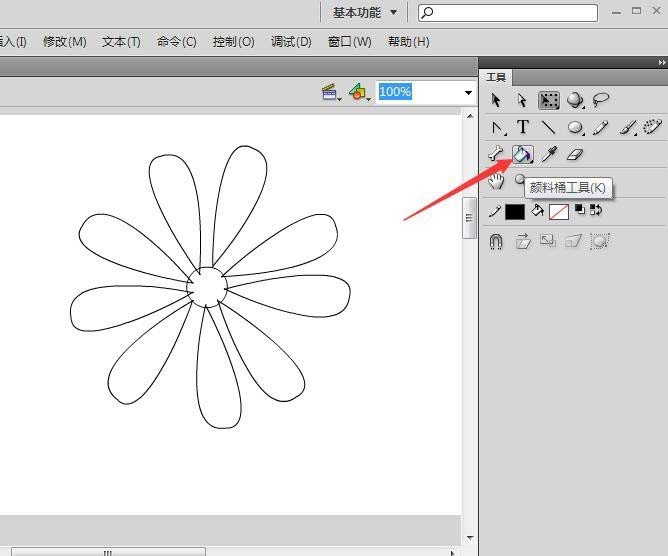Choose the Hand tool
This screenshot has height=556, width=668.
coord(496,181)
